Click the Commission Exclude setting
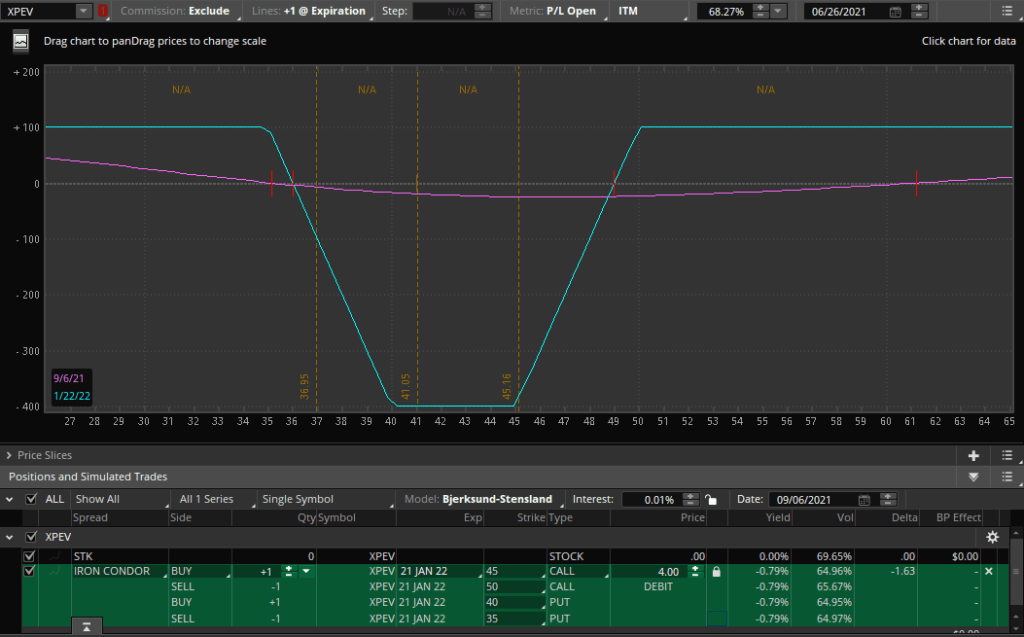Screen dimensions: 1024x637 (x=175, y=11)
